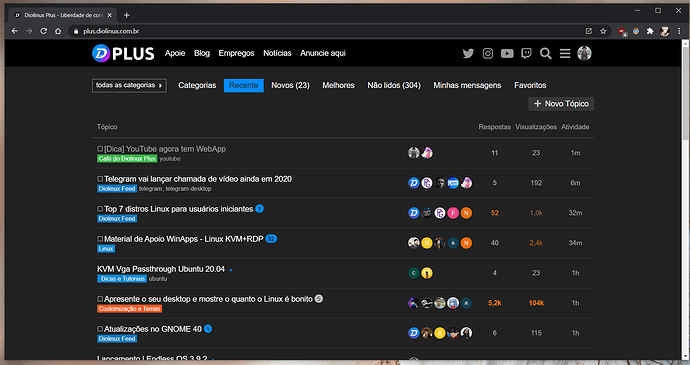
Task: Click first poster avatar on Telegram topic
Action: [414, 183]
